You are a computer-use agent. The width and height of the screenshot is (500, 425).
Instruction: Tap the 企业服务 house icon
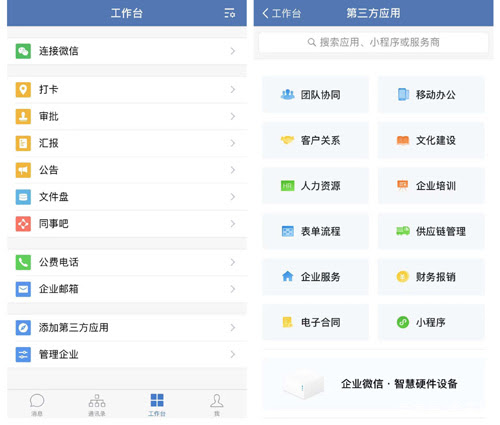[x=287, y=276]
